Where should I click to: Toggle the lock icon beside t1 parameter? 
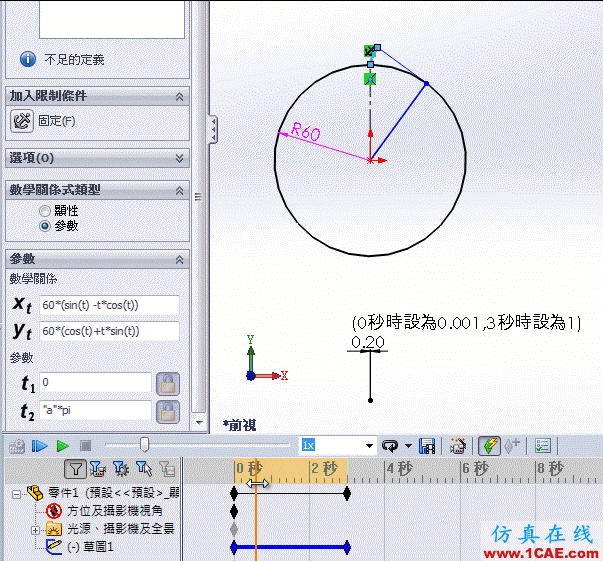(168, 384)
